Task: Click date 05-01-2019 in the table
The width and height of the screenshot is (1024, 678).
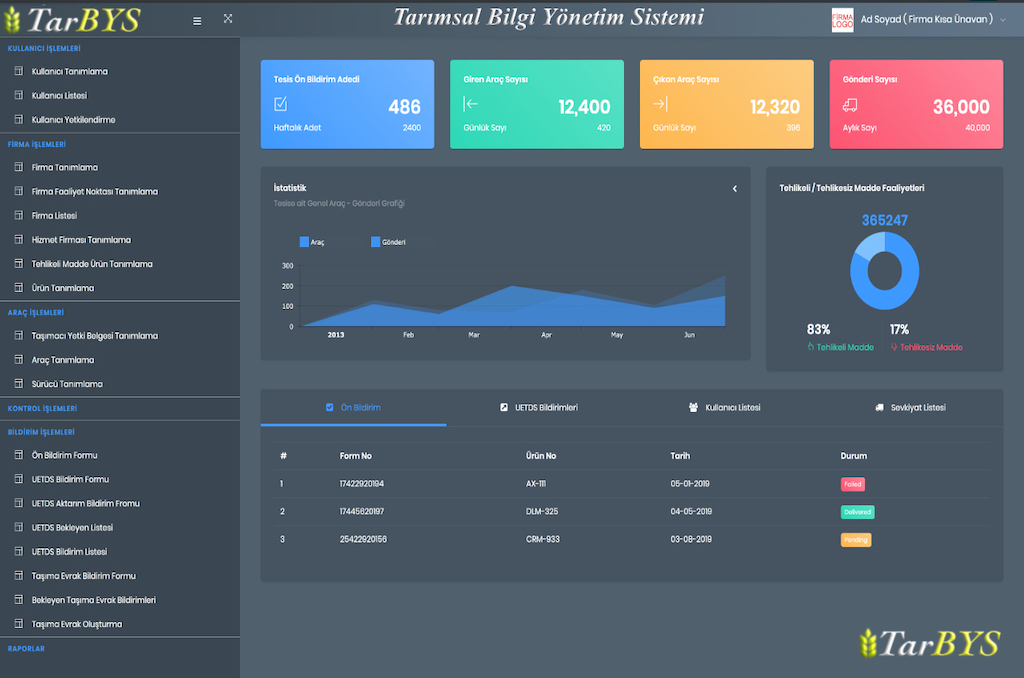Action: (690, 484)
